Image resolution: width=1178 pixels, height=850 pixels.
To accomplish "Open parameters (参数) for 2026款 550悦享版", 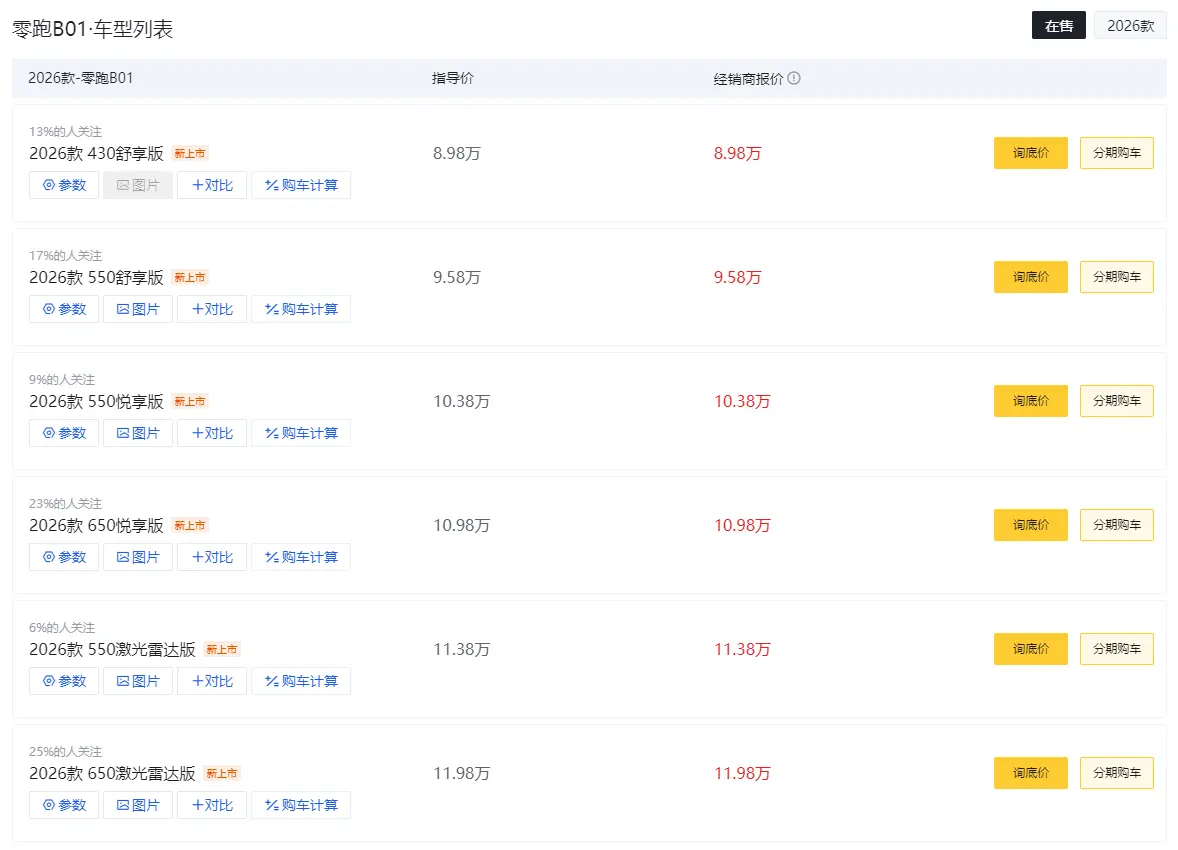I will pos(63,433).
